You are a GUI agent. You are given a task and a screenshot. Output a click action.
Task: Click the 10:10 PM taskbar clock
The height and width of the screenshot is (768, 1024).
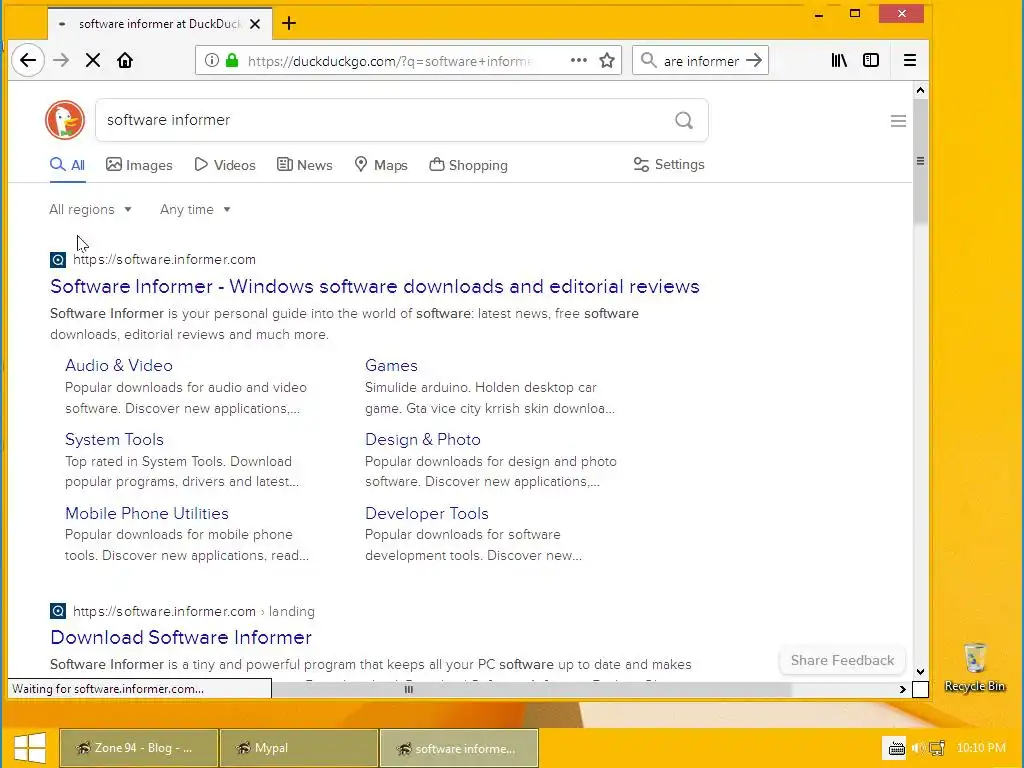pyautogui.click(x=981, y=748)
